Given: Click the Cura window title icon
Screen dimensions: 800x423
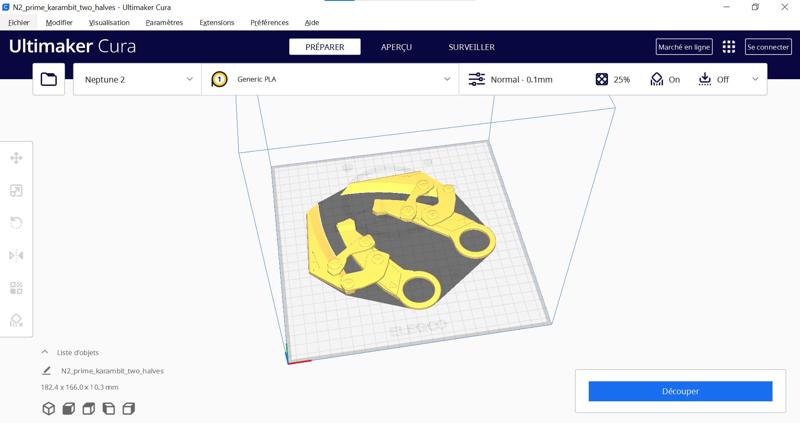Looking at the screenshot, I should tap(6, 7).
